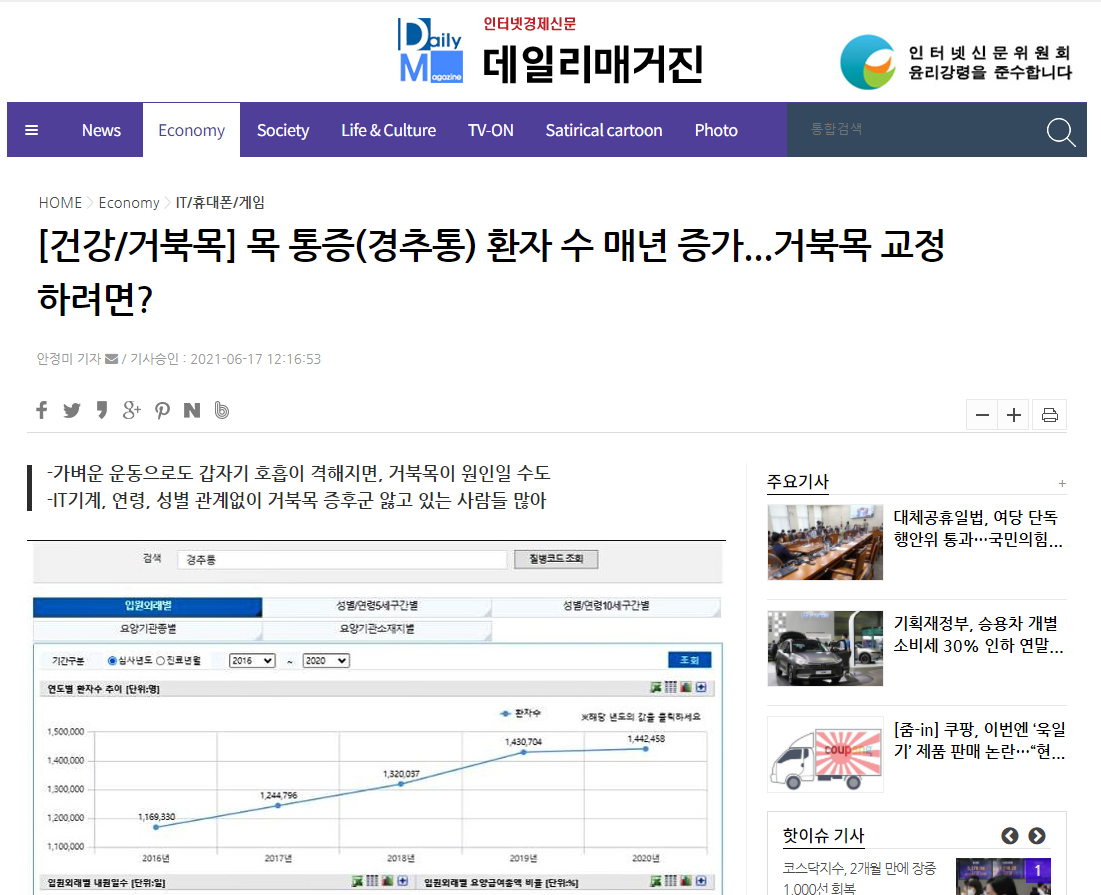Share via Google Plus icon
Image resolution: width=1101 pixels, height=895 pixels.
pos(131,410)
